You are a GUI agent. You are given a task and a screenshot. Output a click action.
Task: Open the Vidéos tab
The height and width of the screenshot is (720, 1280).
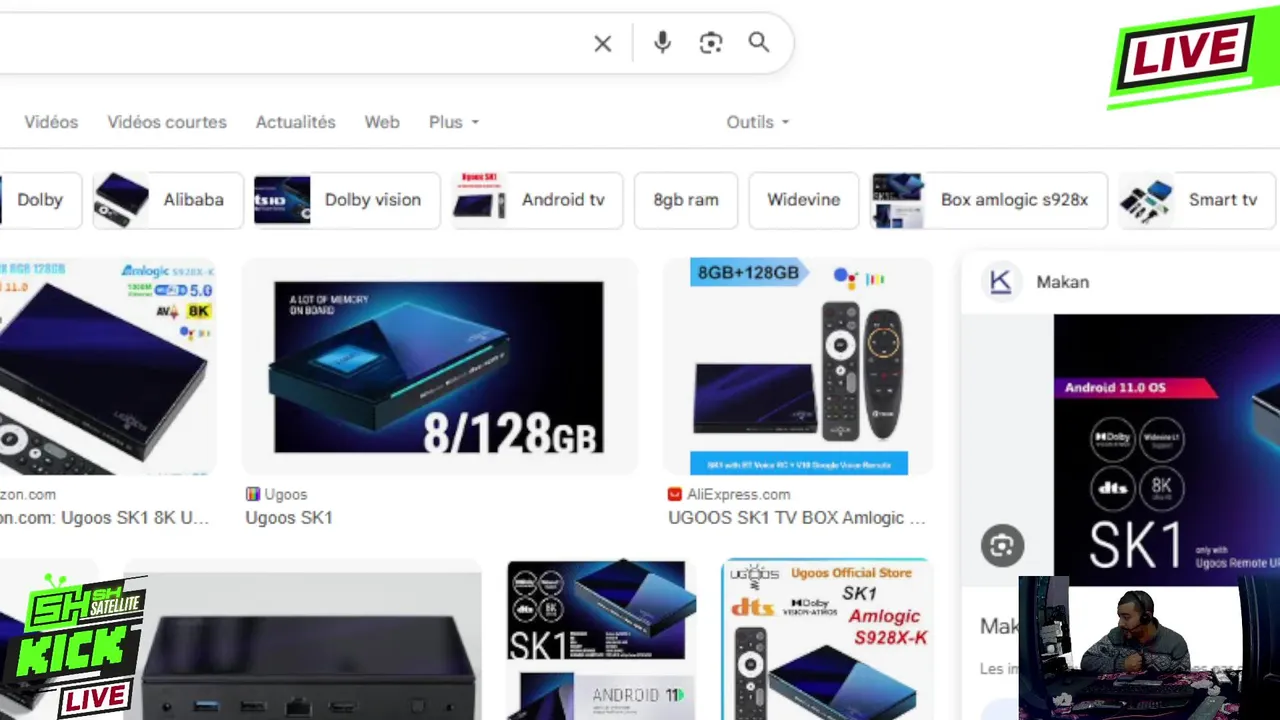pyautogui.click(x=51, y=122)
